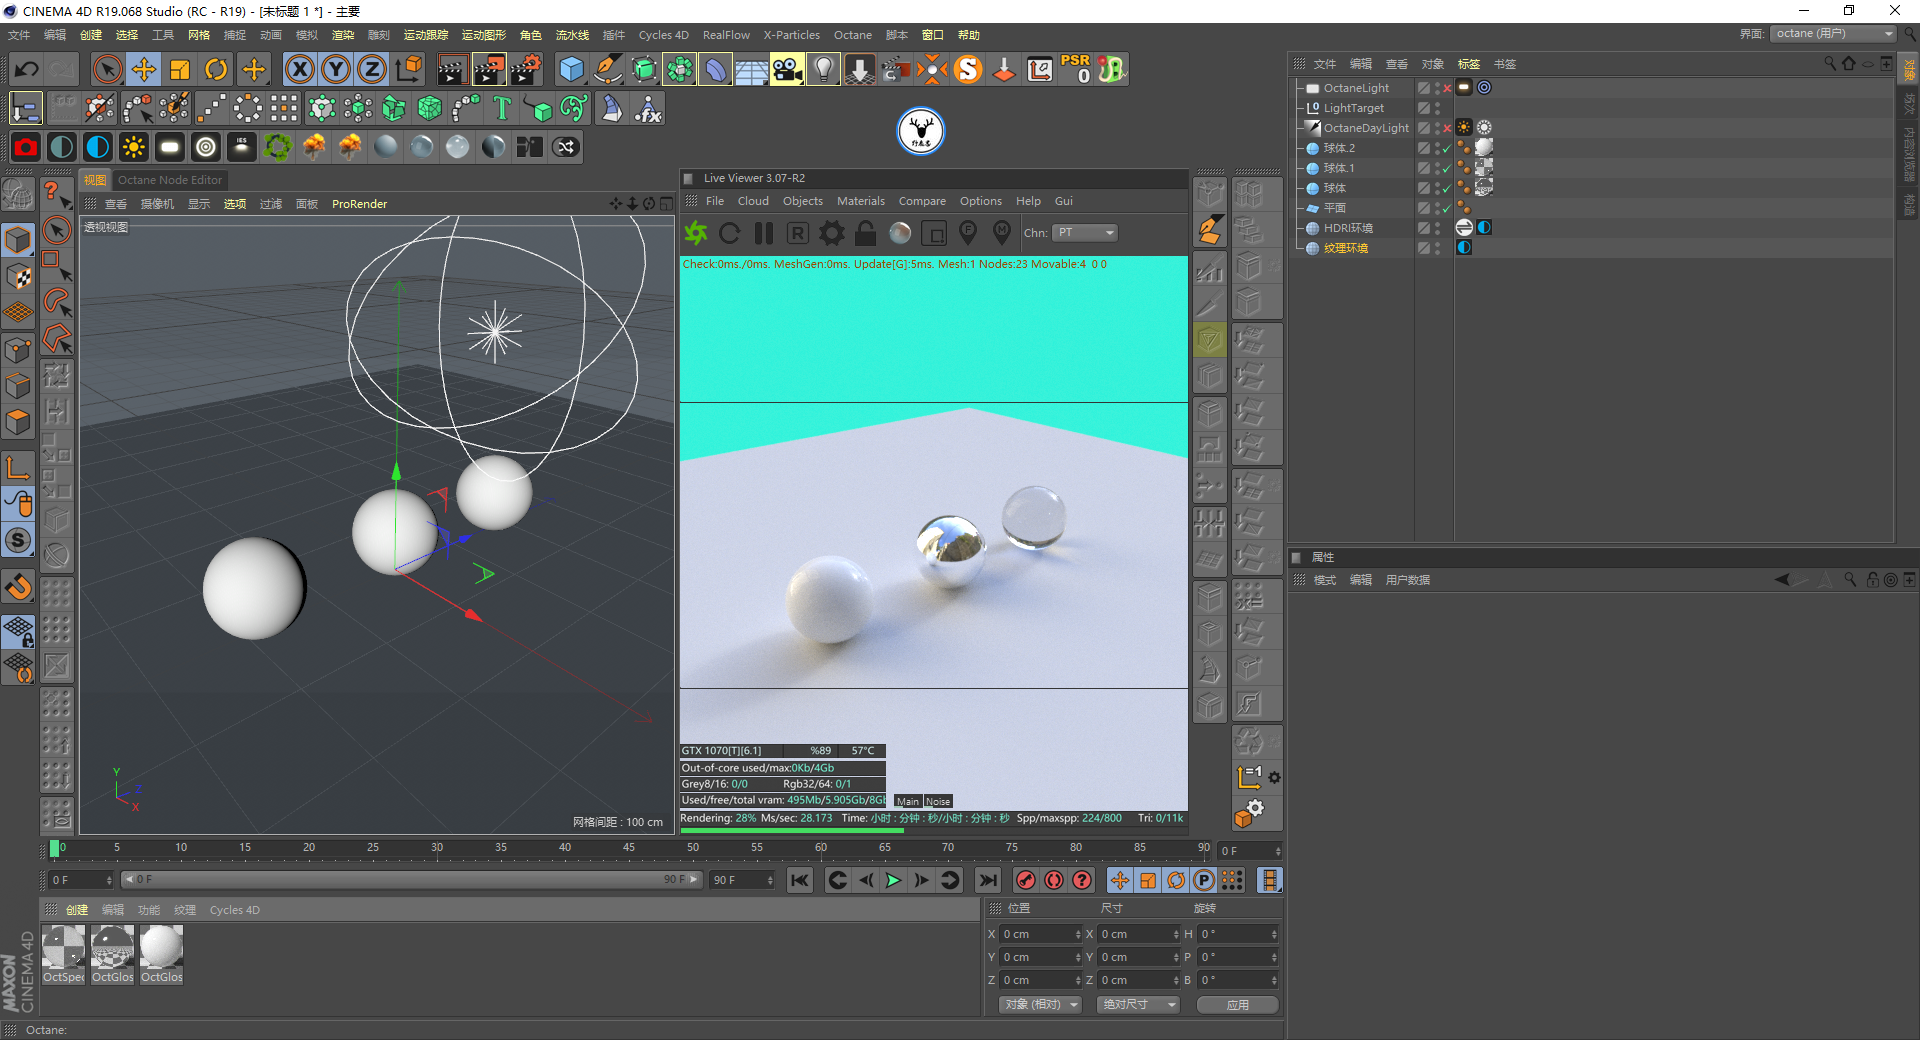Click the search icon in Object Manager
The image size is (1920, 1040).
1830,64
